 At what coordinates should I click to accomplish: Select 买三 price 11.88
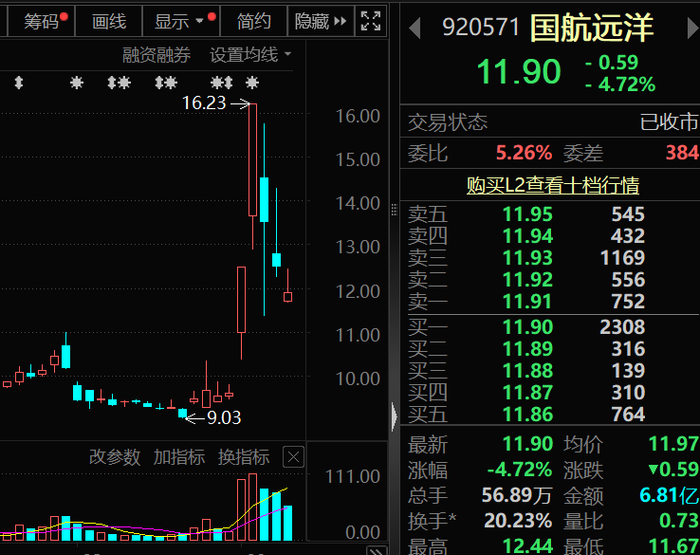[528, 371]
